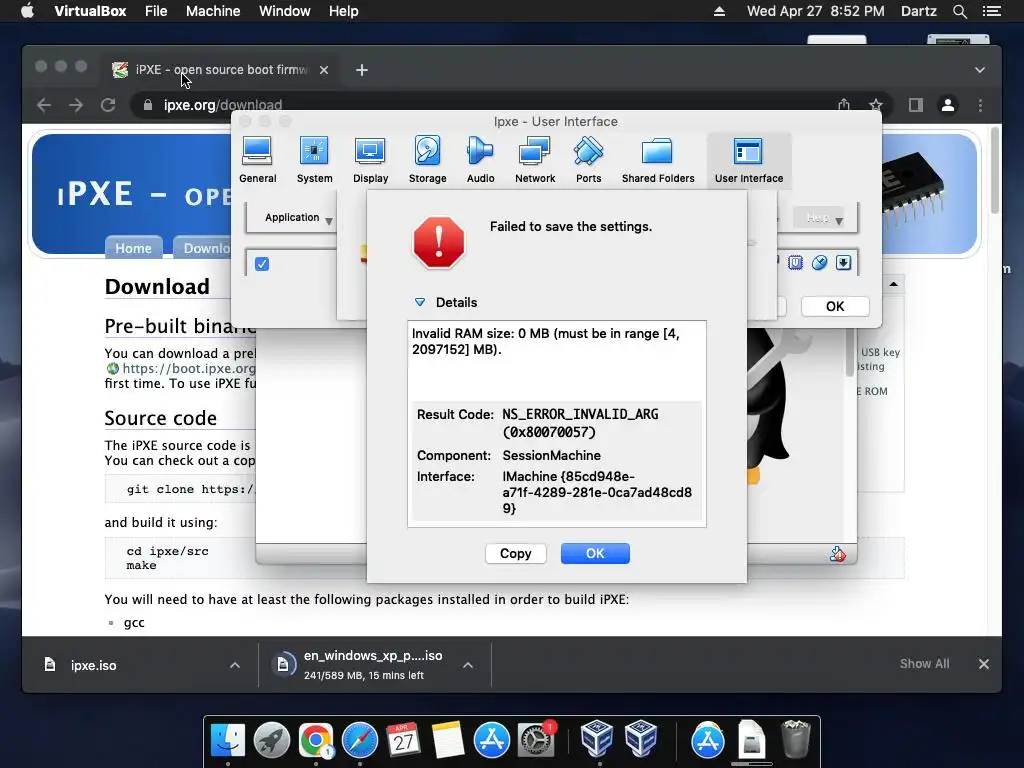The image size is (1024, 768).
Task: Toggle the menu bar checkbox in settings
Action: pyautogui.click(x=262, y=264)
